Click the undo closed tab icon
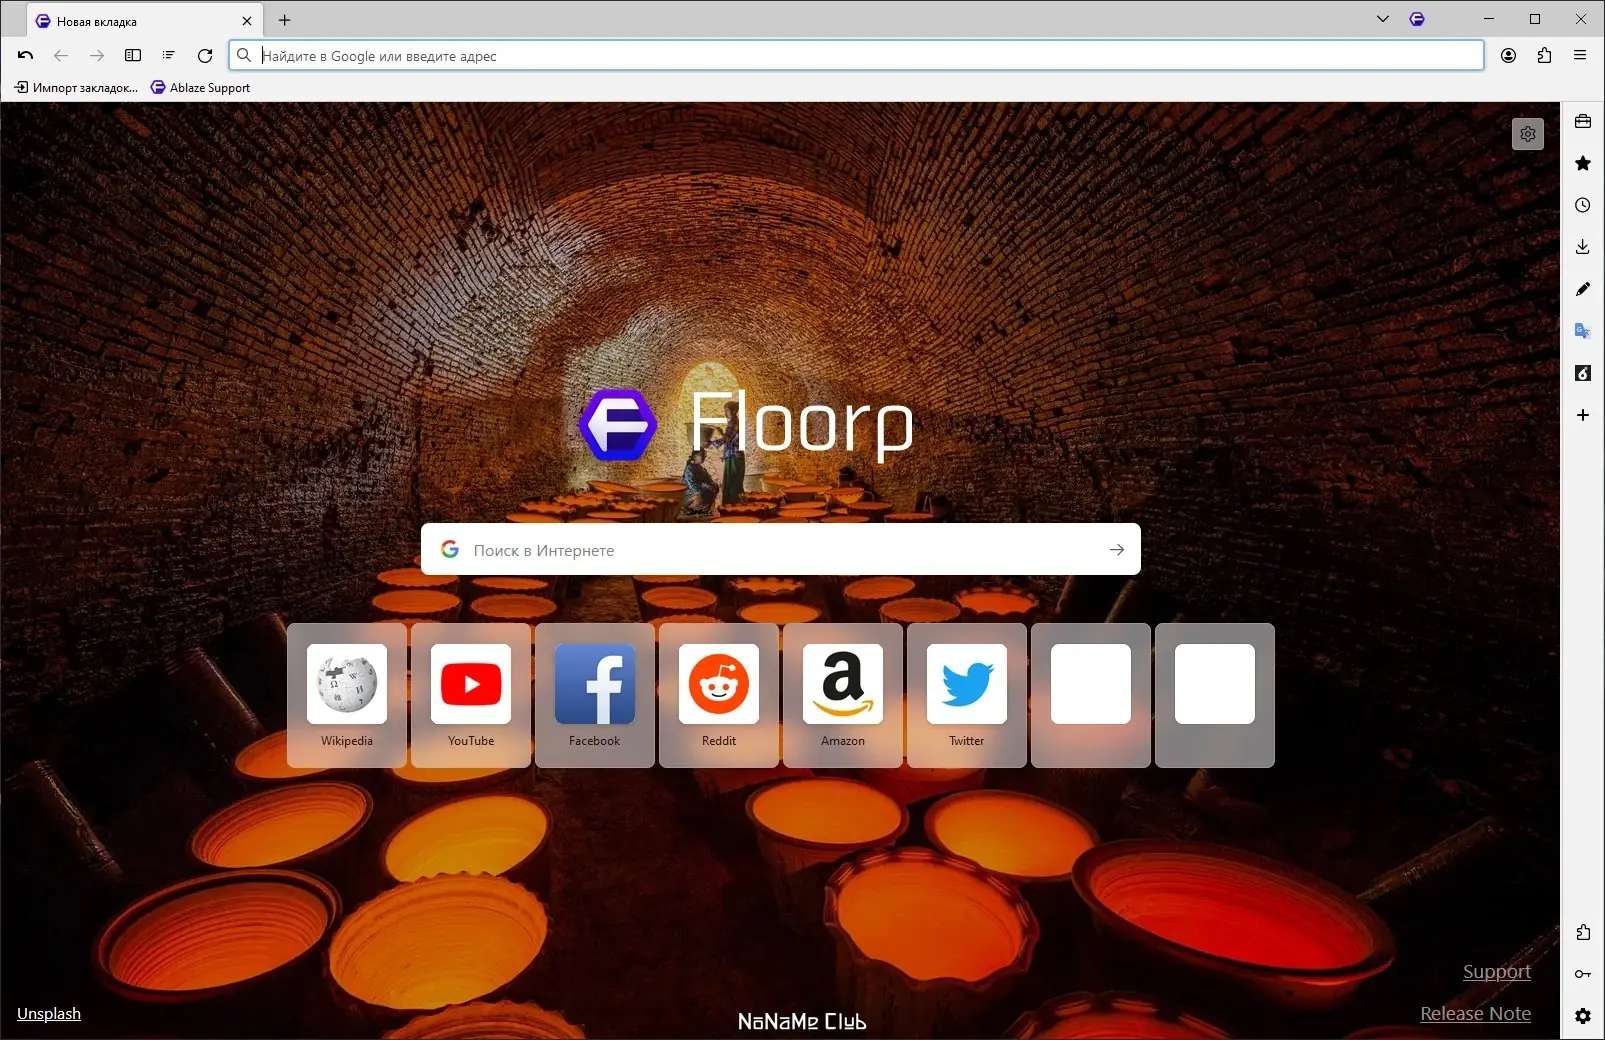Image resolution: width=1605 pixels, height=1040 pixels. pos(26,56)
